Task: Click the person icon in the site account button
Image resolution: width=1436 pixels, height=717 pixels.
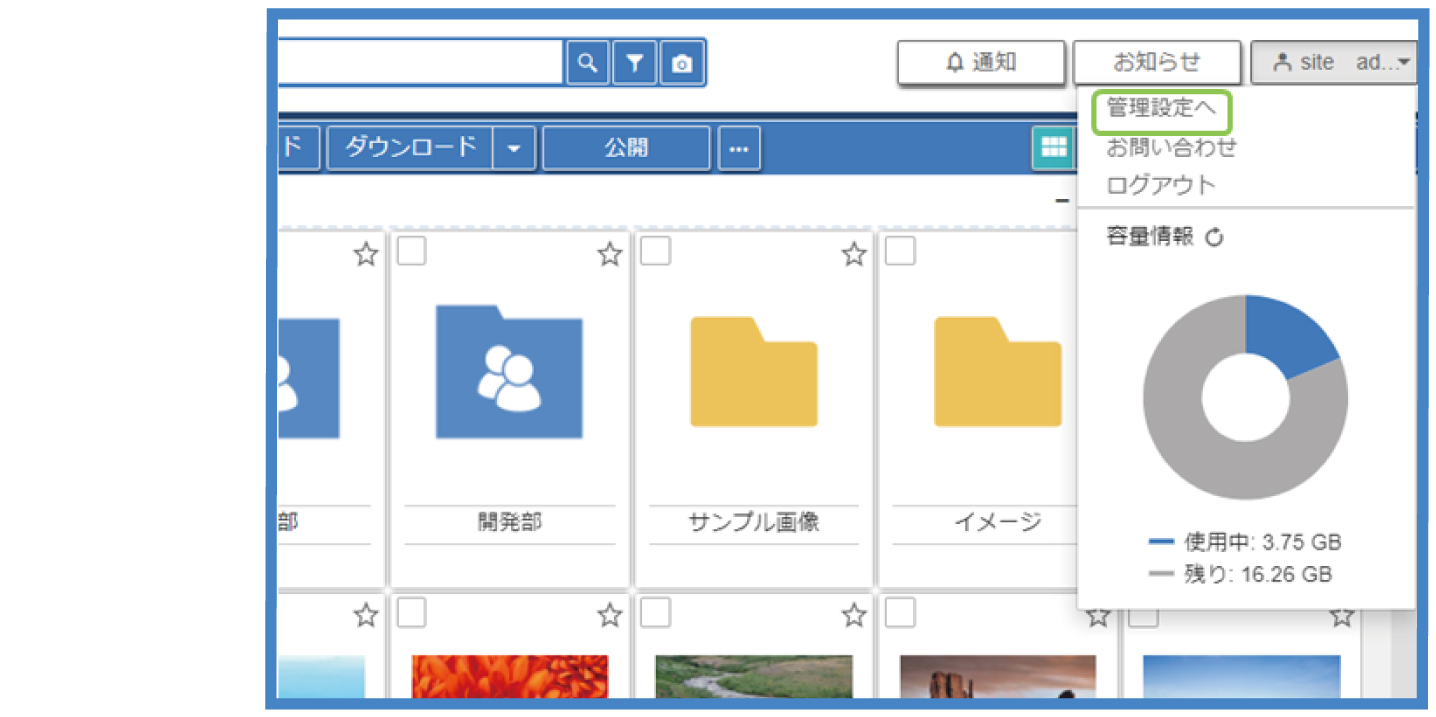Action: (x=1281, y=61)
